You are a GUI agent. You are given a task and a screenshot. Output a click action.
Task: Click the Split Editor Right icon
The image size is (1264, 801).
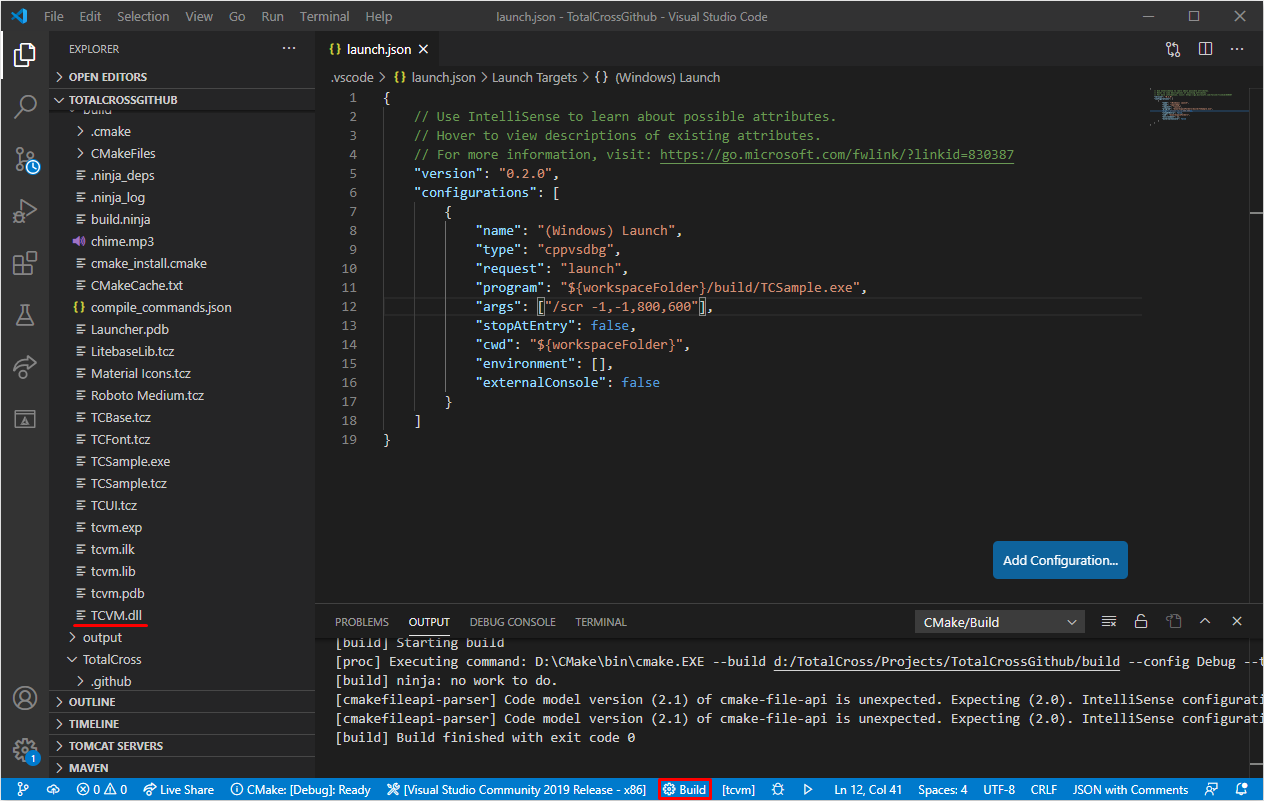coord(1205,49)
